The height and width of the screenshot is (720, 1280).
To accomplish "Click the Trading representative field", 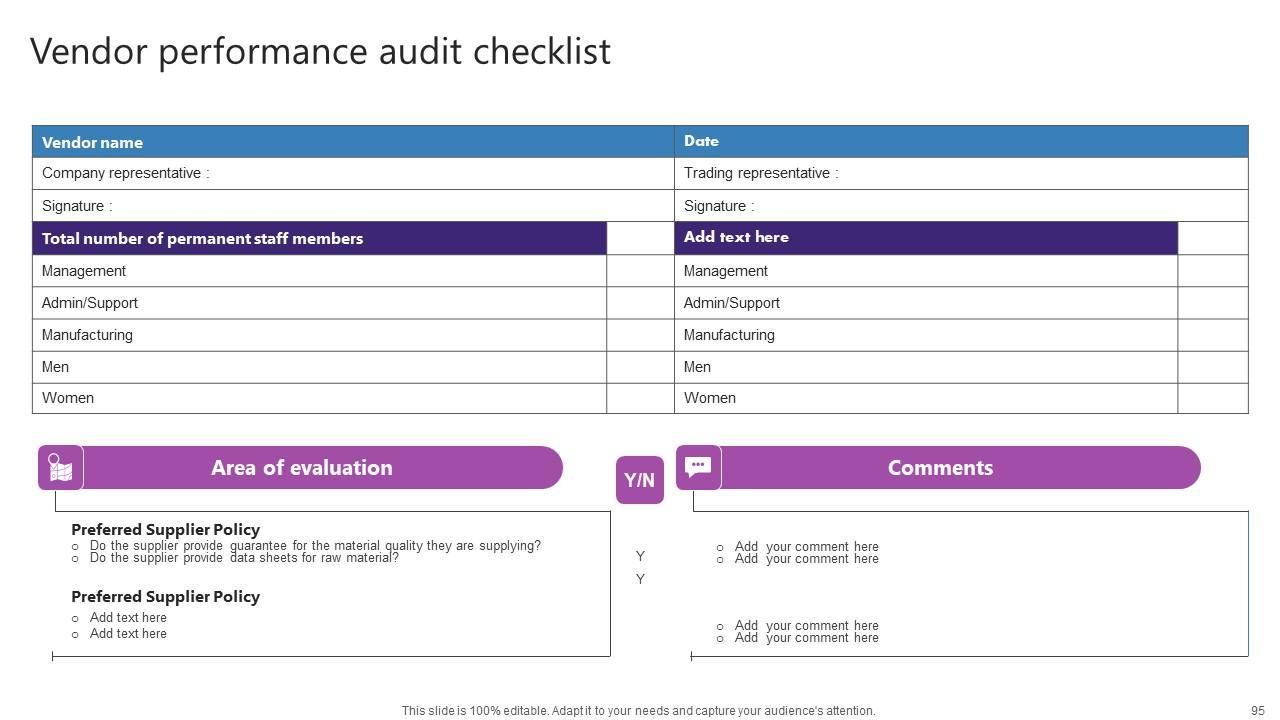I will 961,173.
